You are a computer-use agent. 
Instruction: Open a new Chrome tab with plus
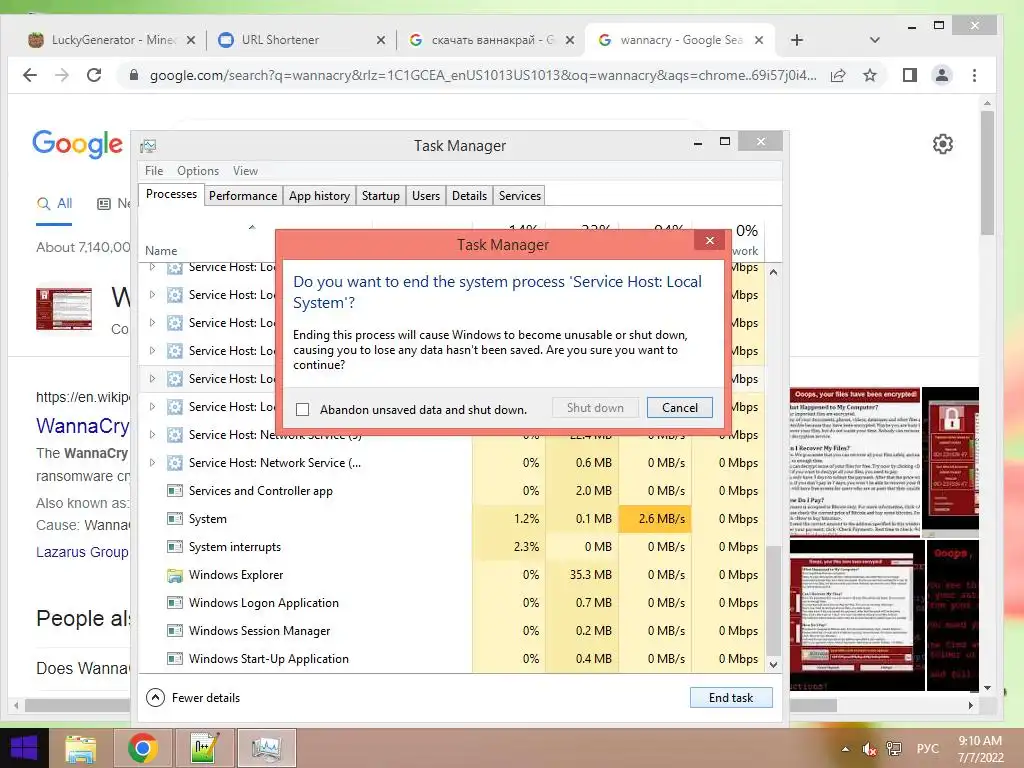(797, 40)
